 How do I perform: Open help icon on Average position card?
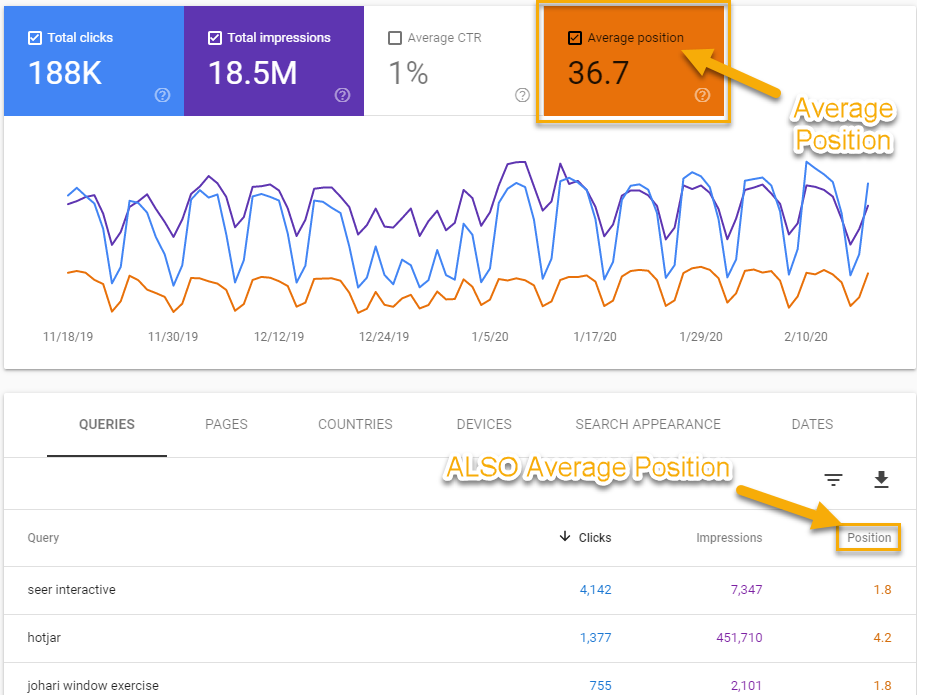[x=702, y=95]
